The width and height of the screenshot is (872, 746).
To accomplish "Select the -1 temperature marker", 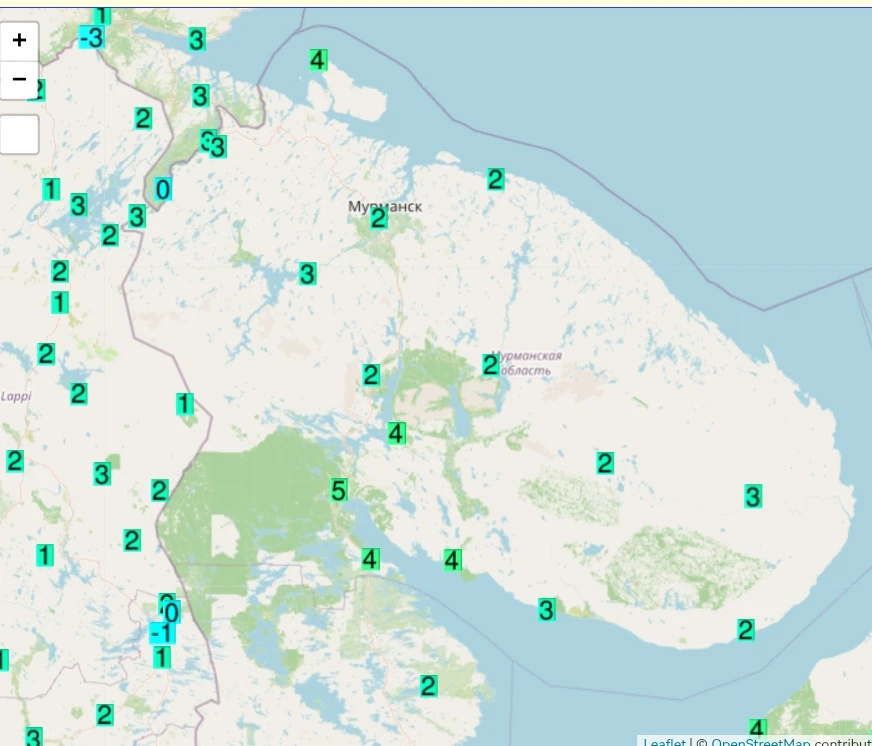I will click(x=162, y=633).
